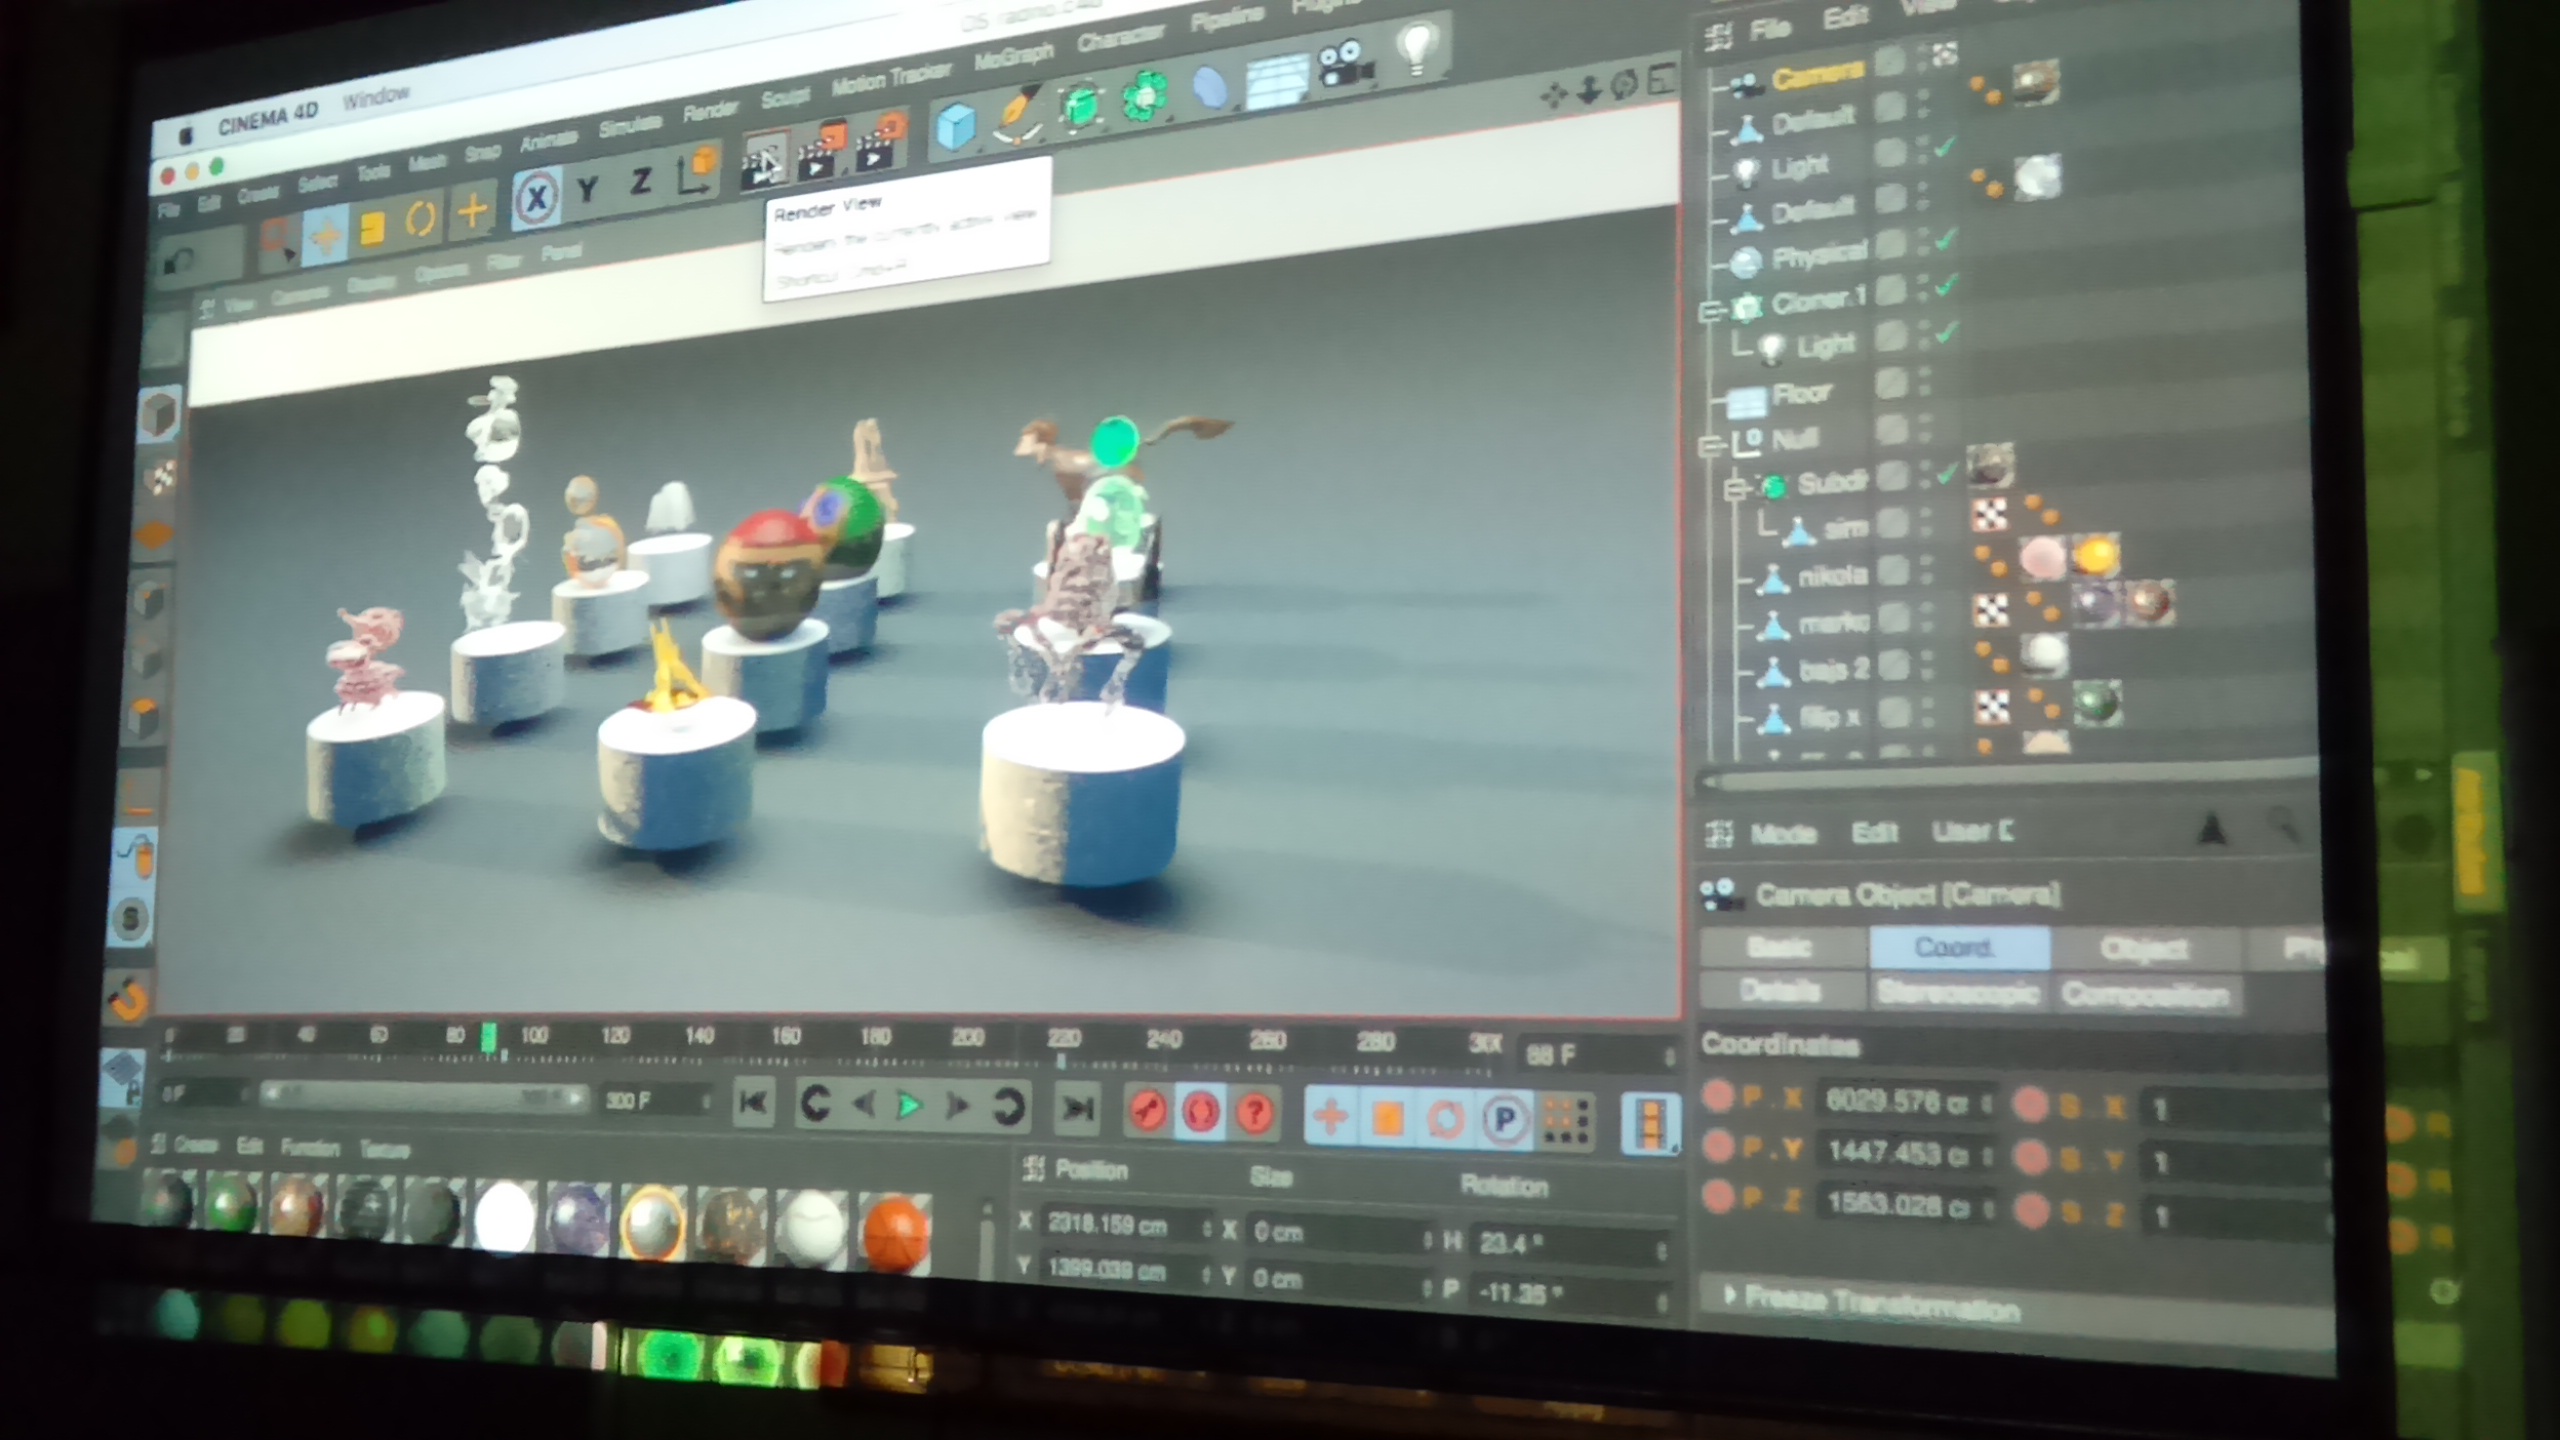
Task: Click the Render View clapperboard icon
Action: point(765,161)
